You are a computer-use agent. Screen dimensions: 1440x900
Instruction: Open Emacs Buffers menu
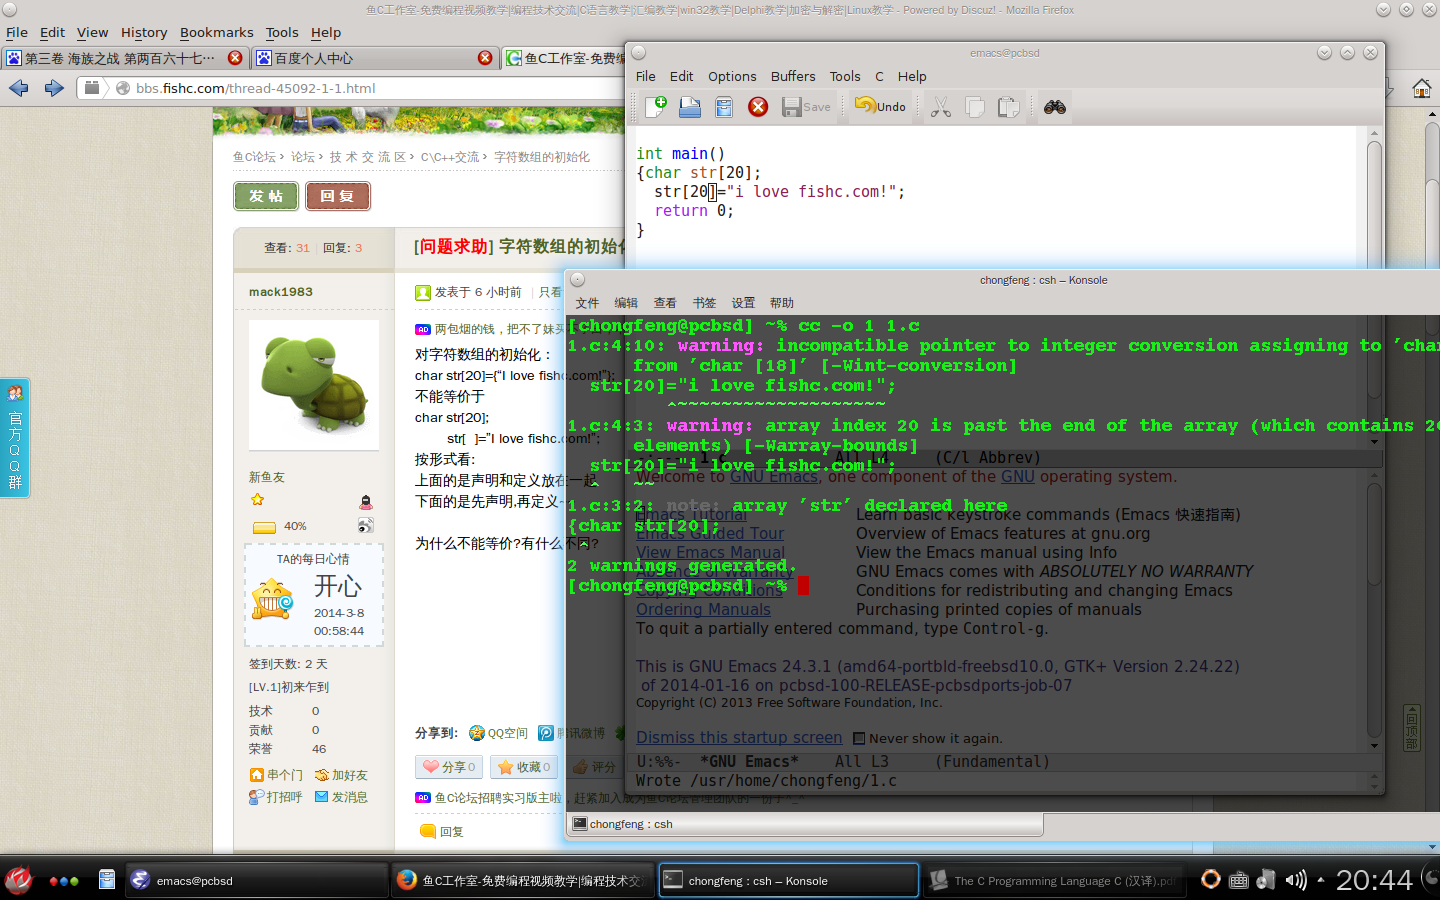coord(793,76)
